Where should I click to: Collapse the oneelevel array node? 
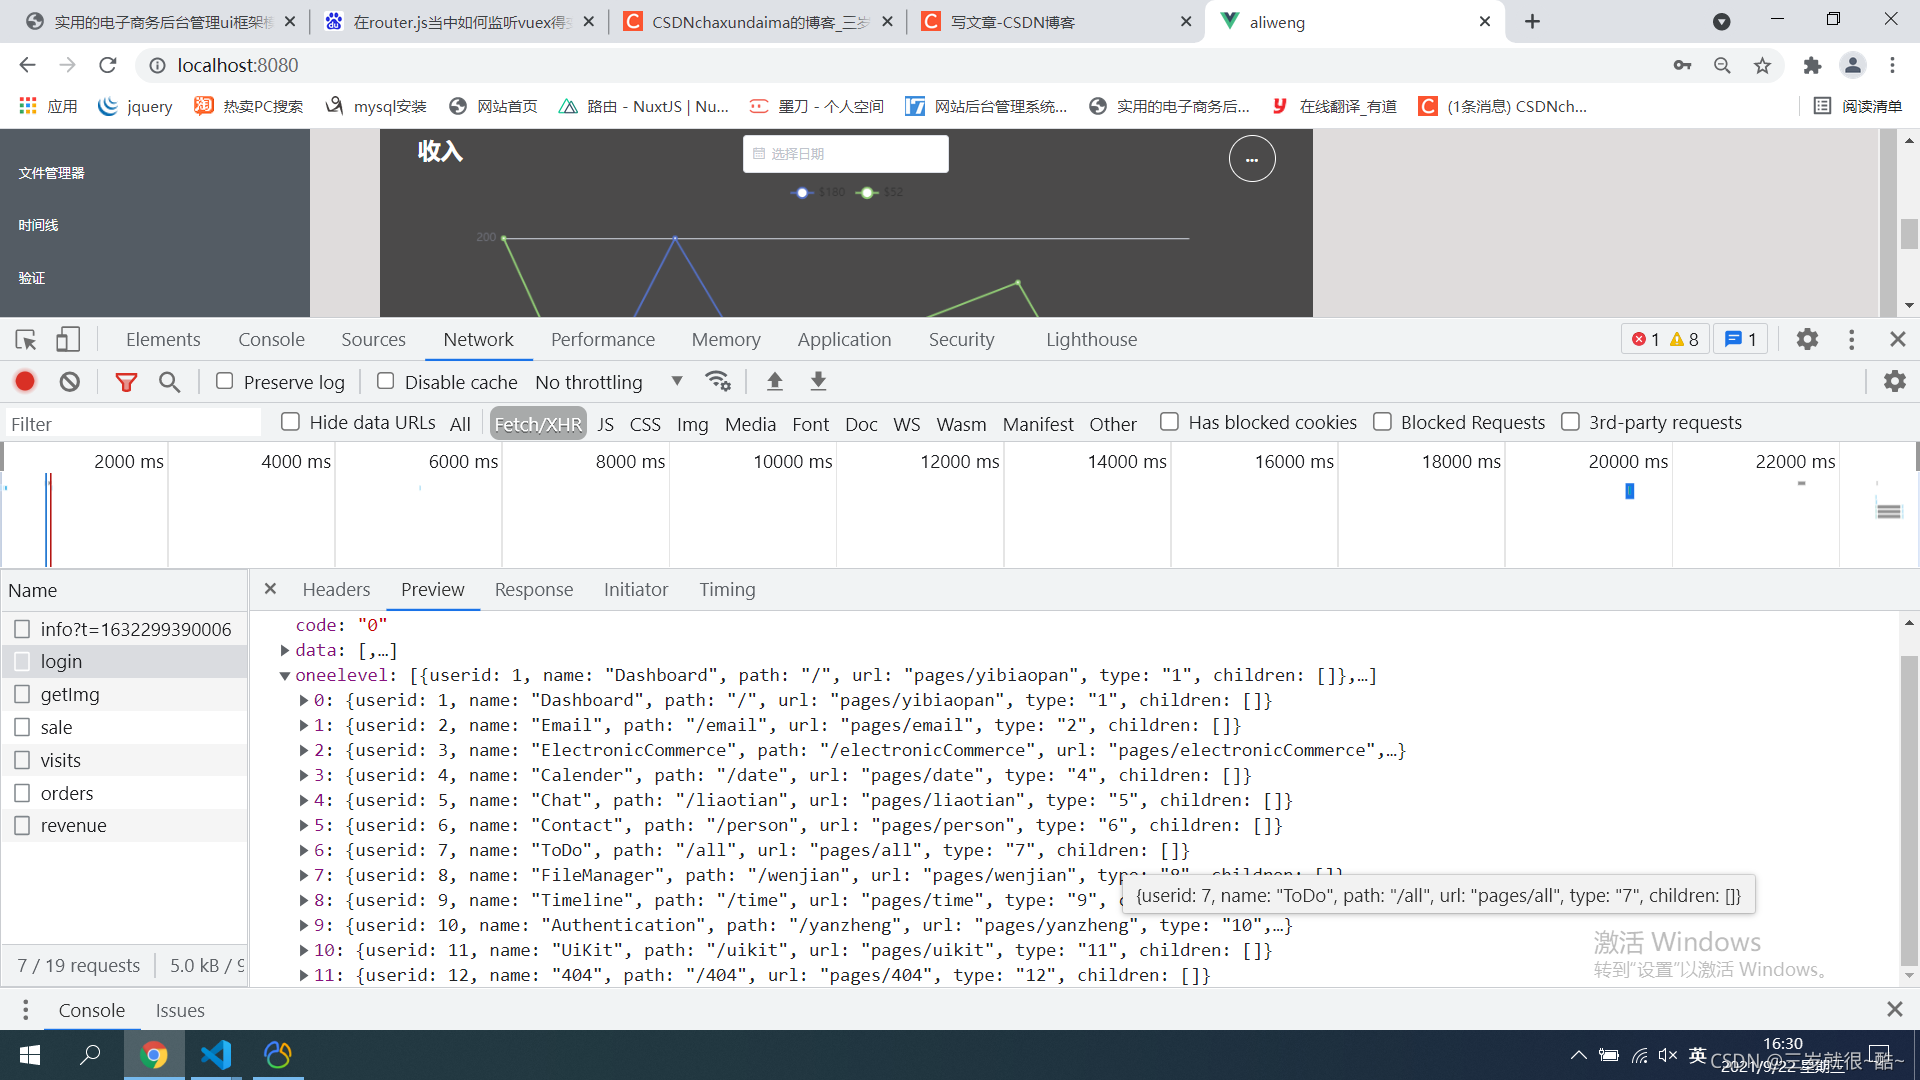point(285,675)
